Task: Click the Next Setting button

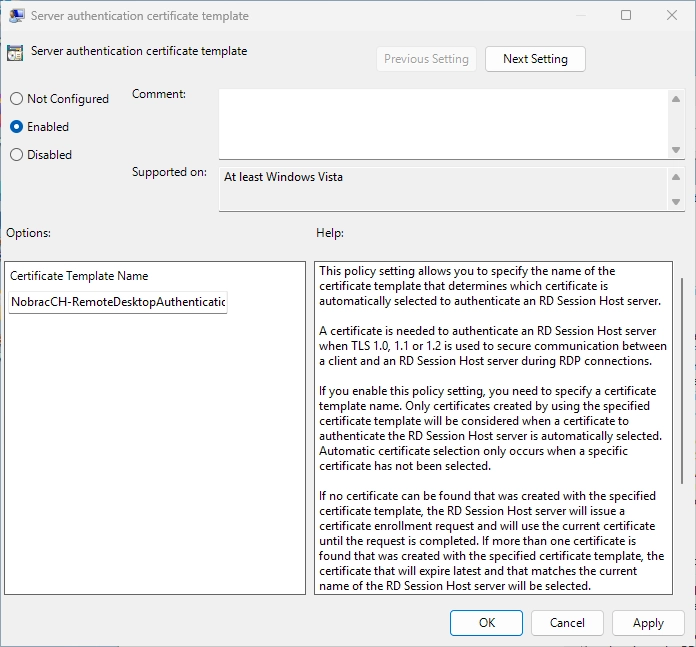Action: [x=535, y=59]
